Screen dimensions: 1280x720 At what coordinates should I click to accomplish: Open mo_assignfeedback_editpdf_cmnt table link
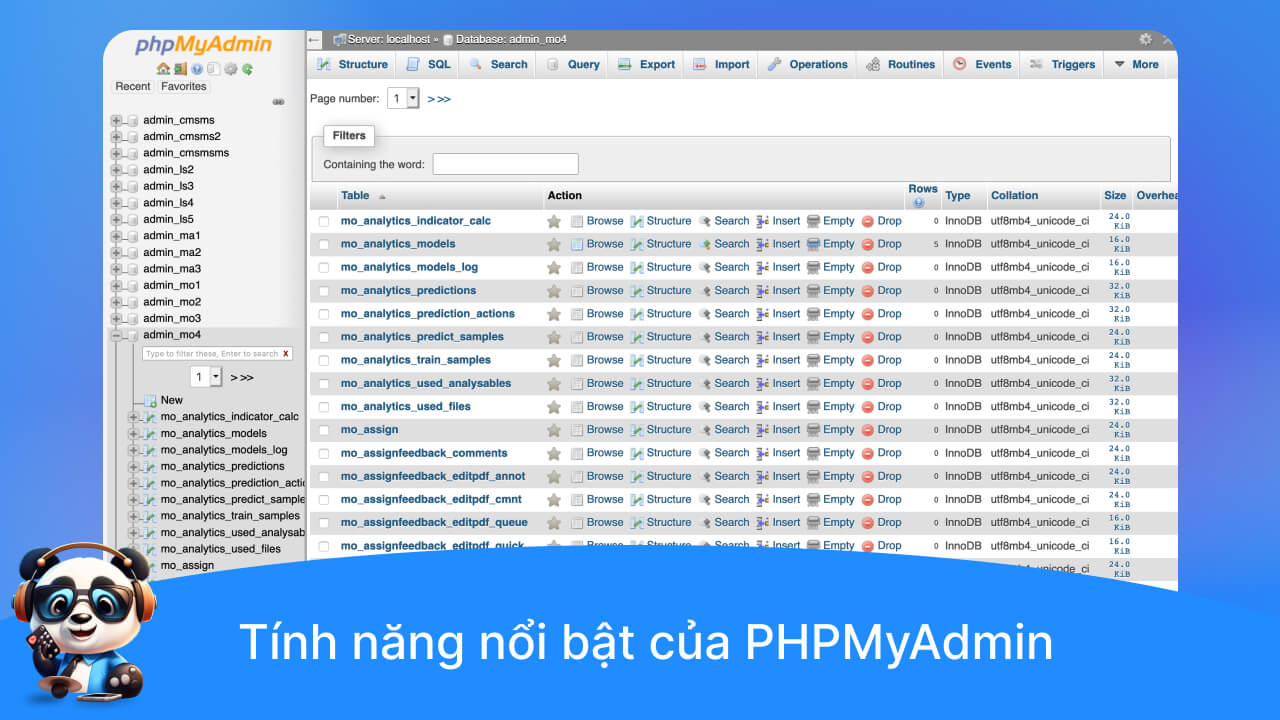pyautogui.click(x=431, y=499)
